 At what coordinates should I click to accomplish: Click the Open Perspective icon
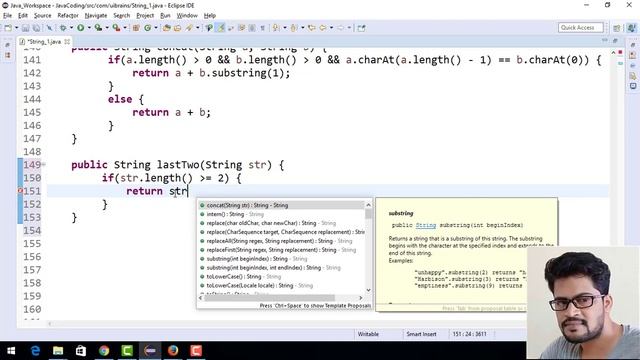coord(617,28)
